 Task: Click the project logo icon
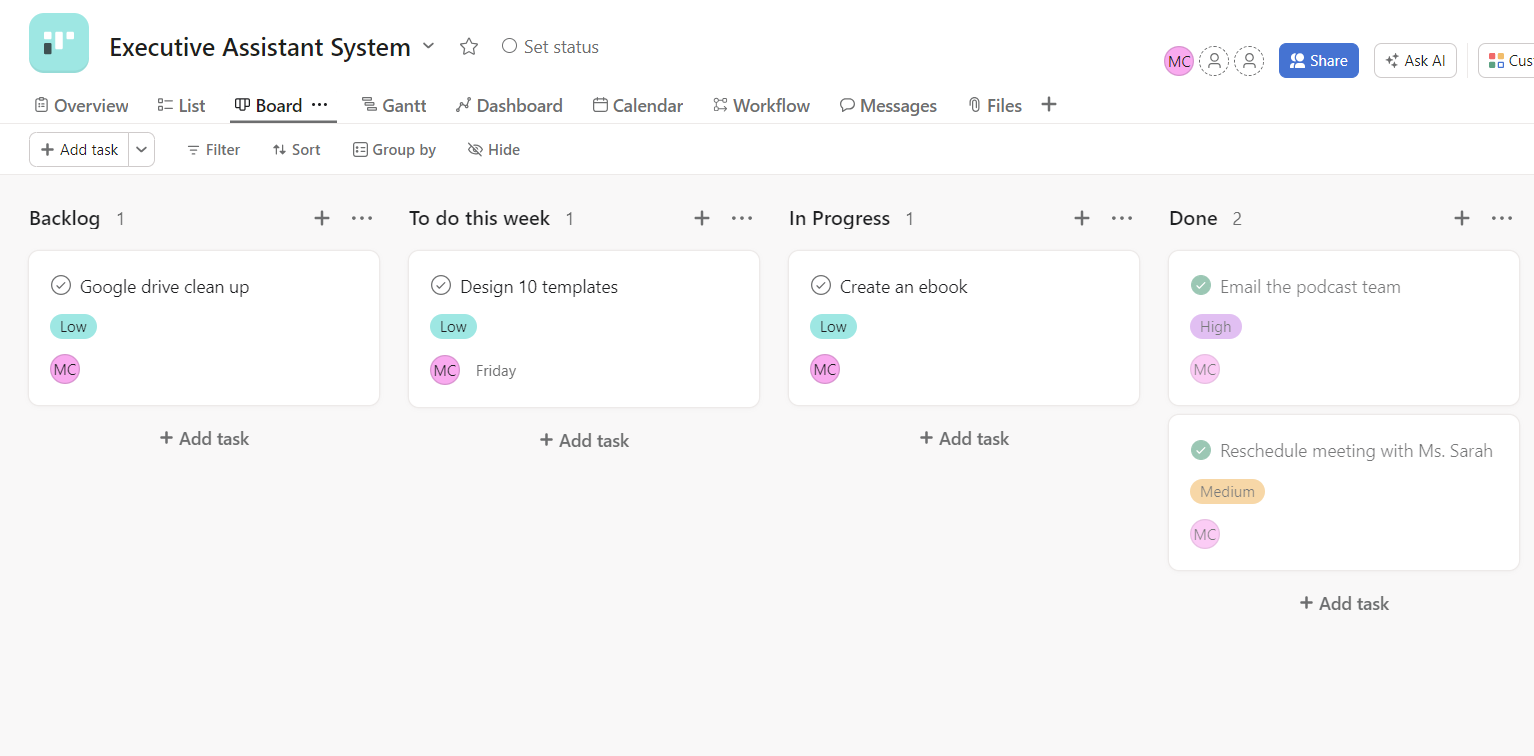pos(59,43)
